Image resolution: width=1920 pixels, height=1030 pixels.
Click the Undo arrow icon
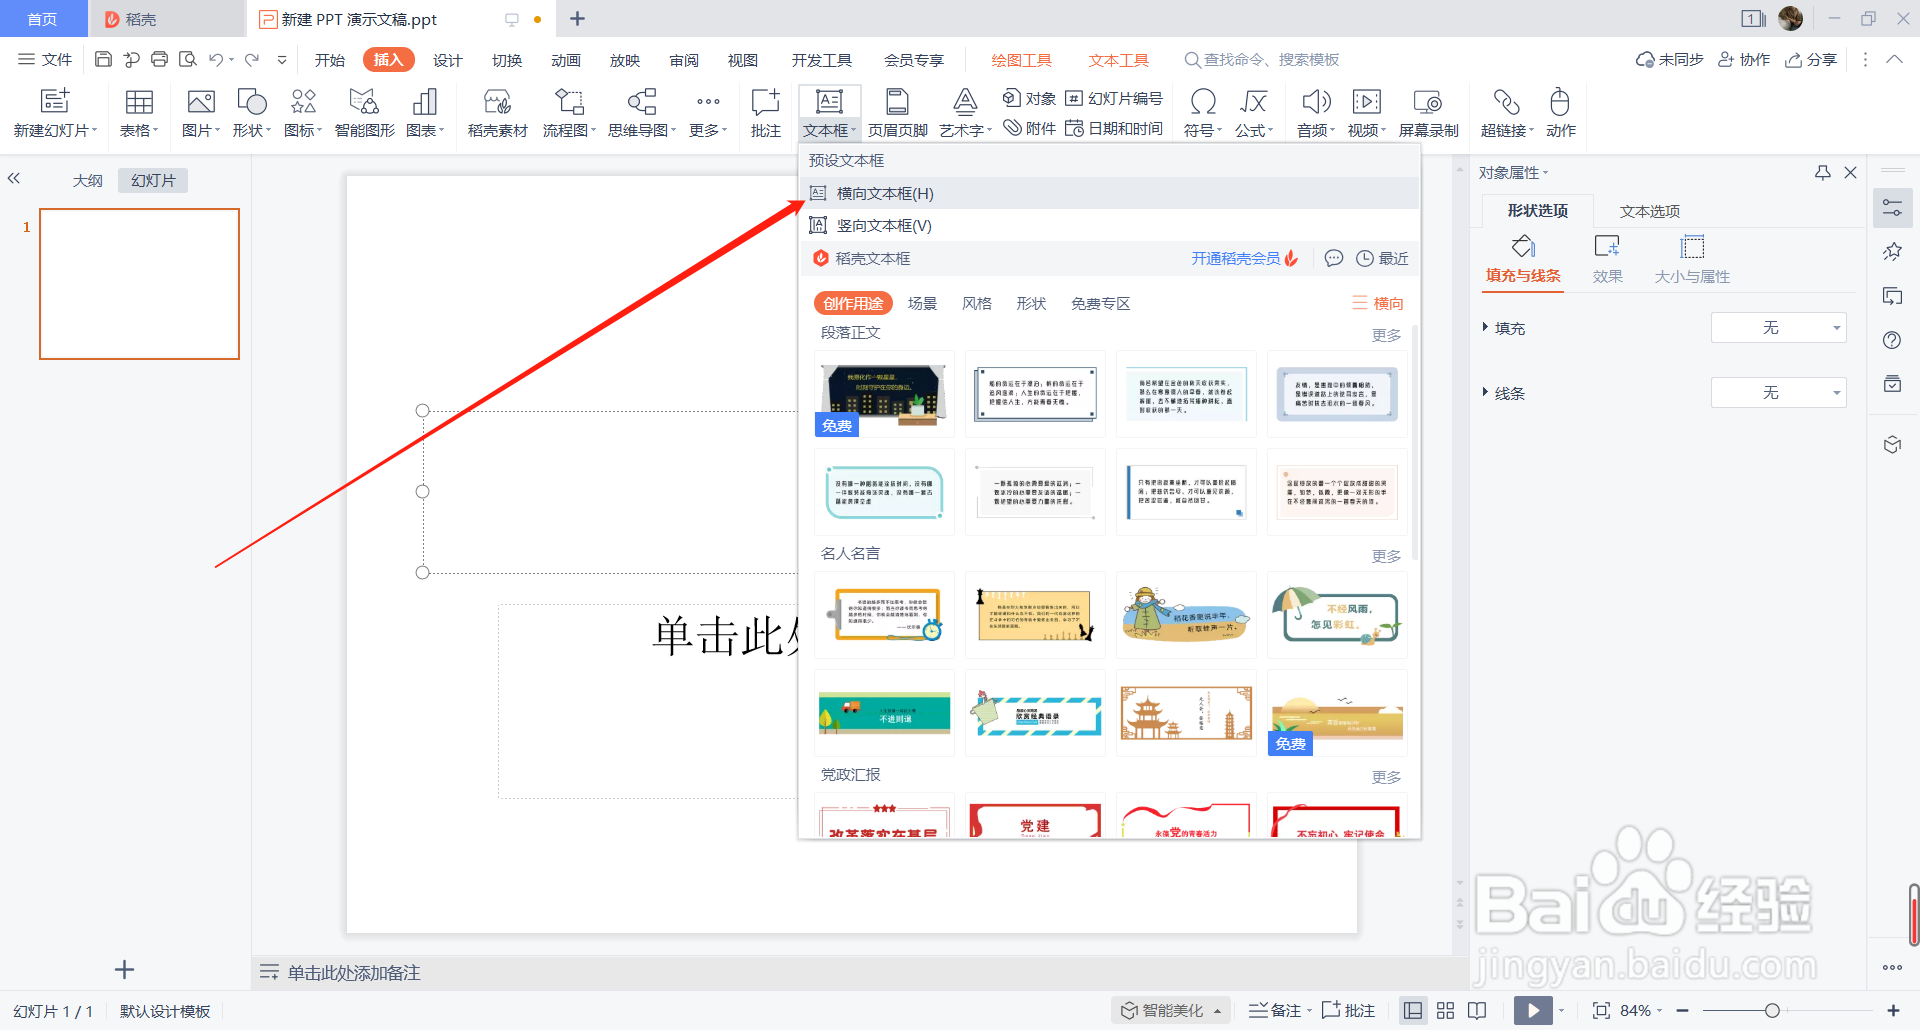click(x=215, y=59)
